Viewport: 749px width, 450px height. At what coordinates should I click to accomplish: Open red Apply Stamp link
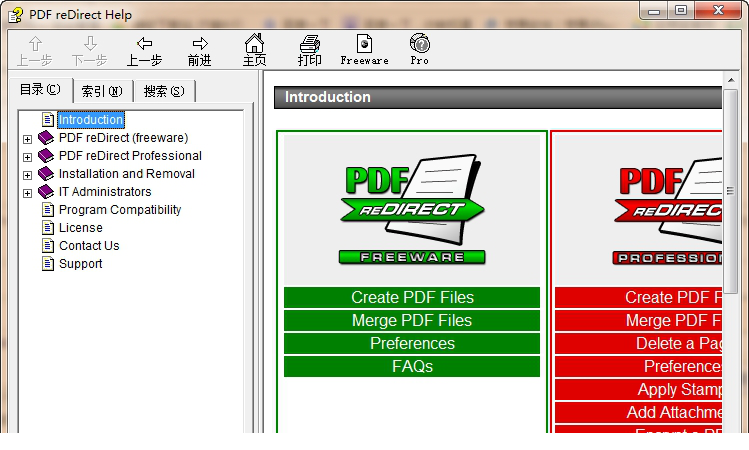tap(638, 389)
